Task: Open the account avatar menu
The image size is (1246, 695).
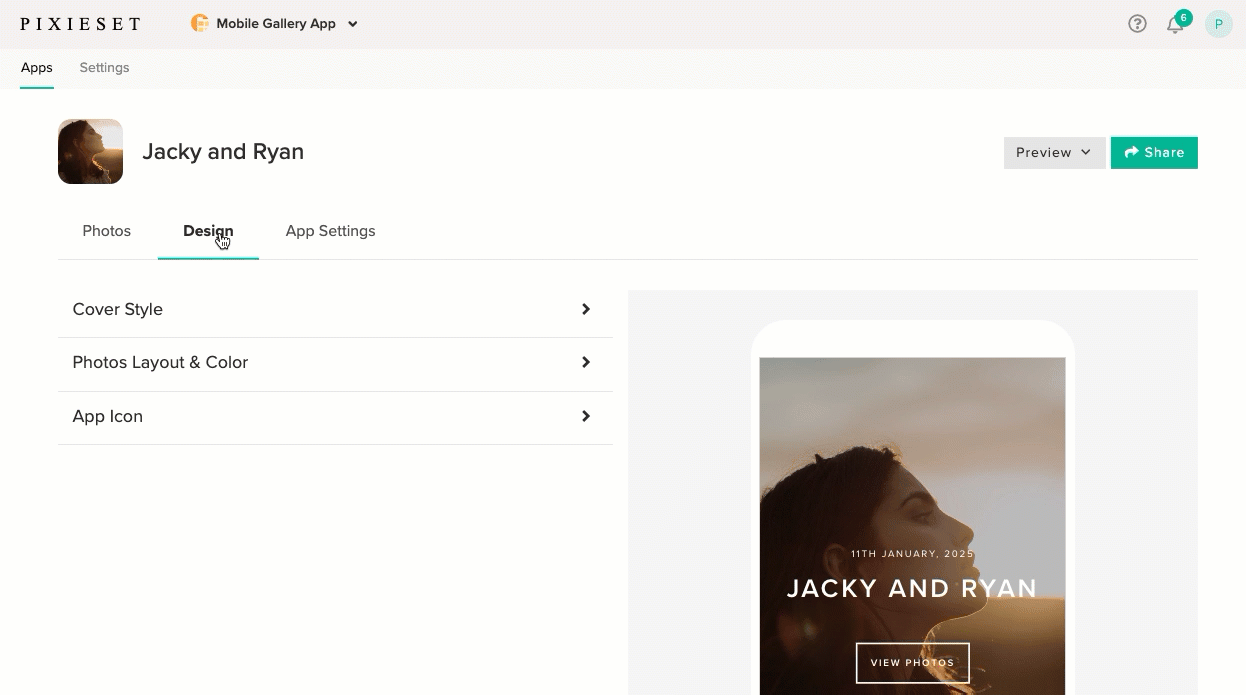Action: [1218, 24]
